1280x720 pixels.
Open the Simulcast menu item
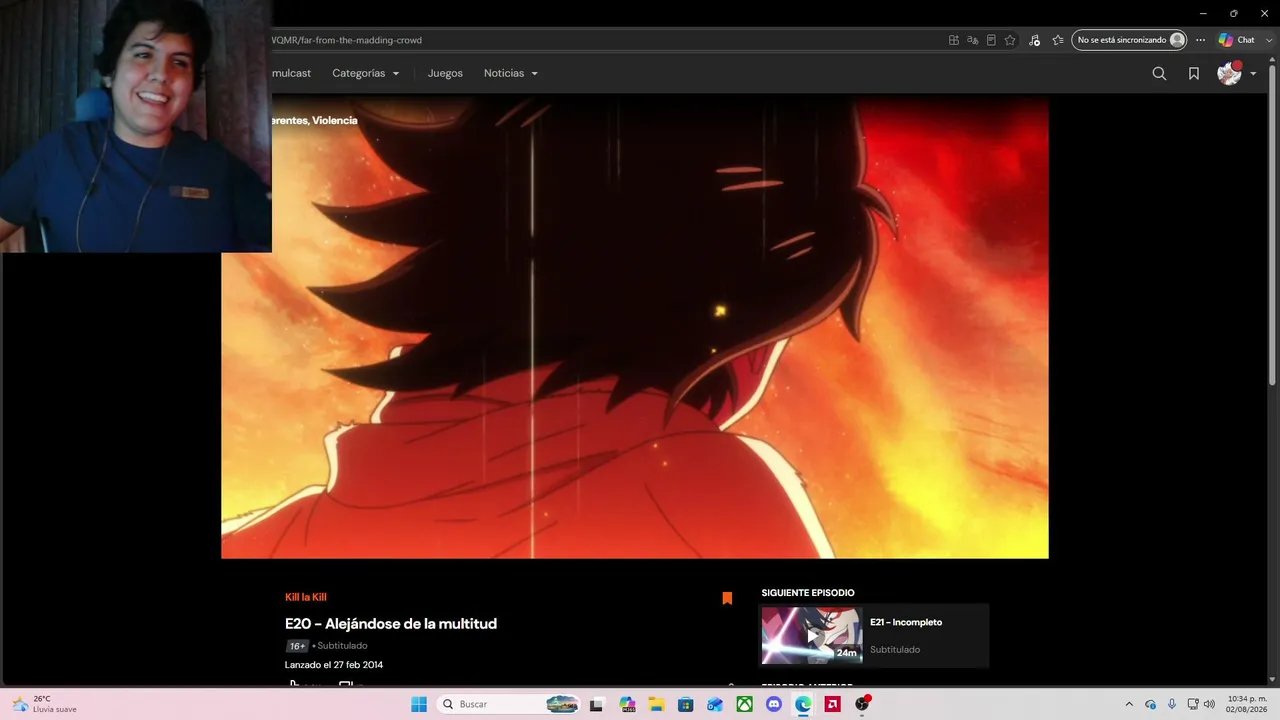291,73
